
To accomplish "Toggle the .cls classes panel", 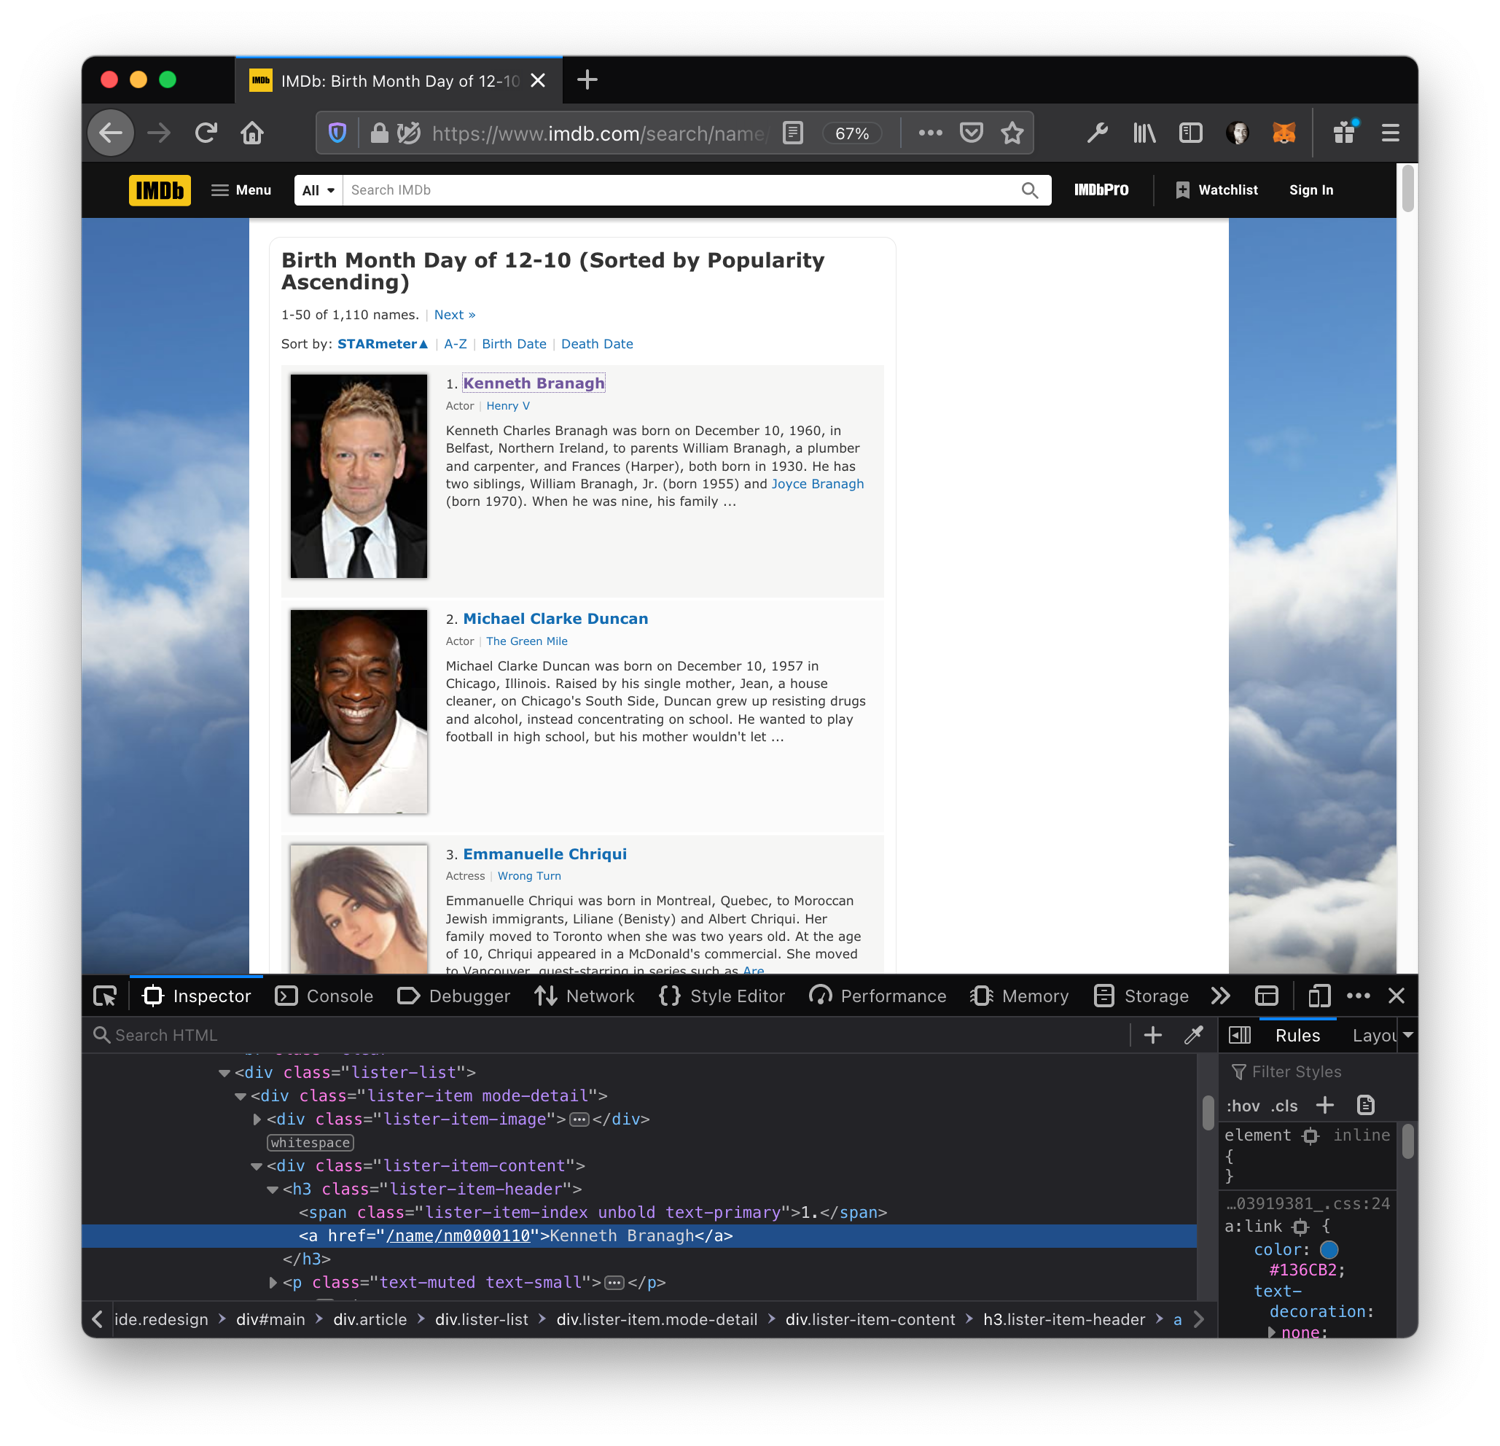I will click(x=1284, y=1105).
